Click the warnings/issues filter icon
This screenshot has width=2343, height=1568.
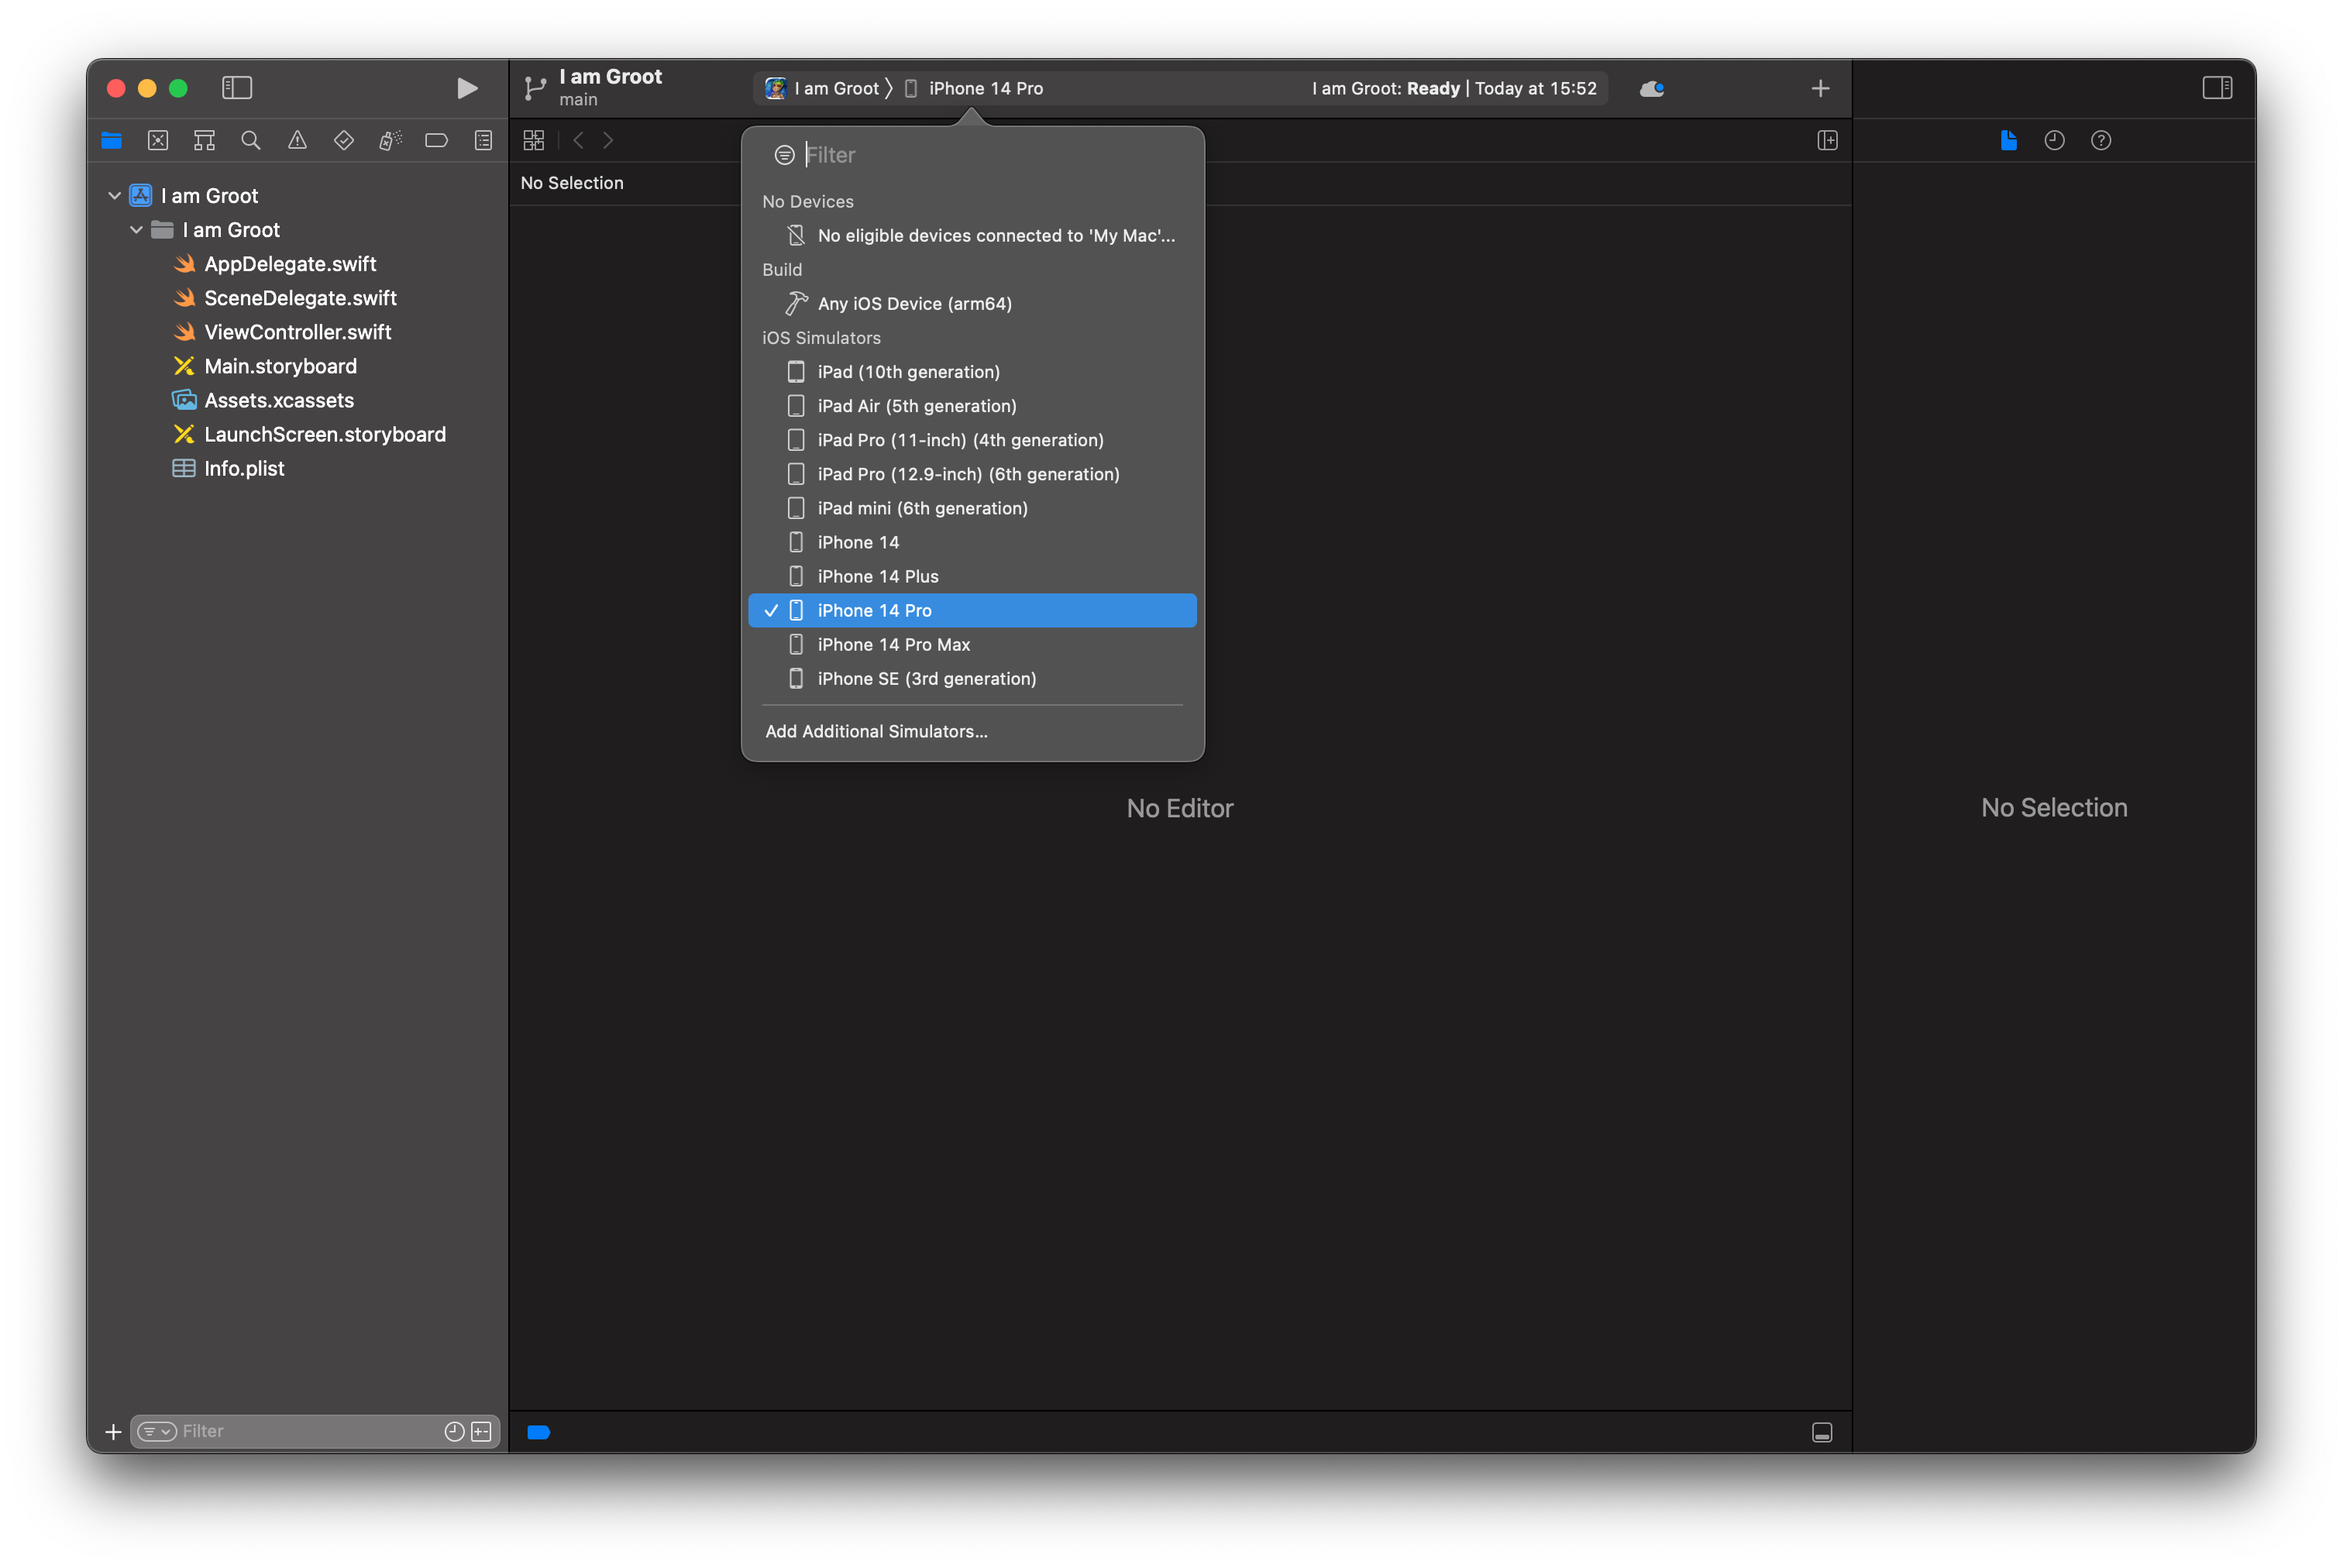[x=296, y=140]
